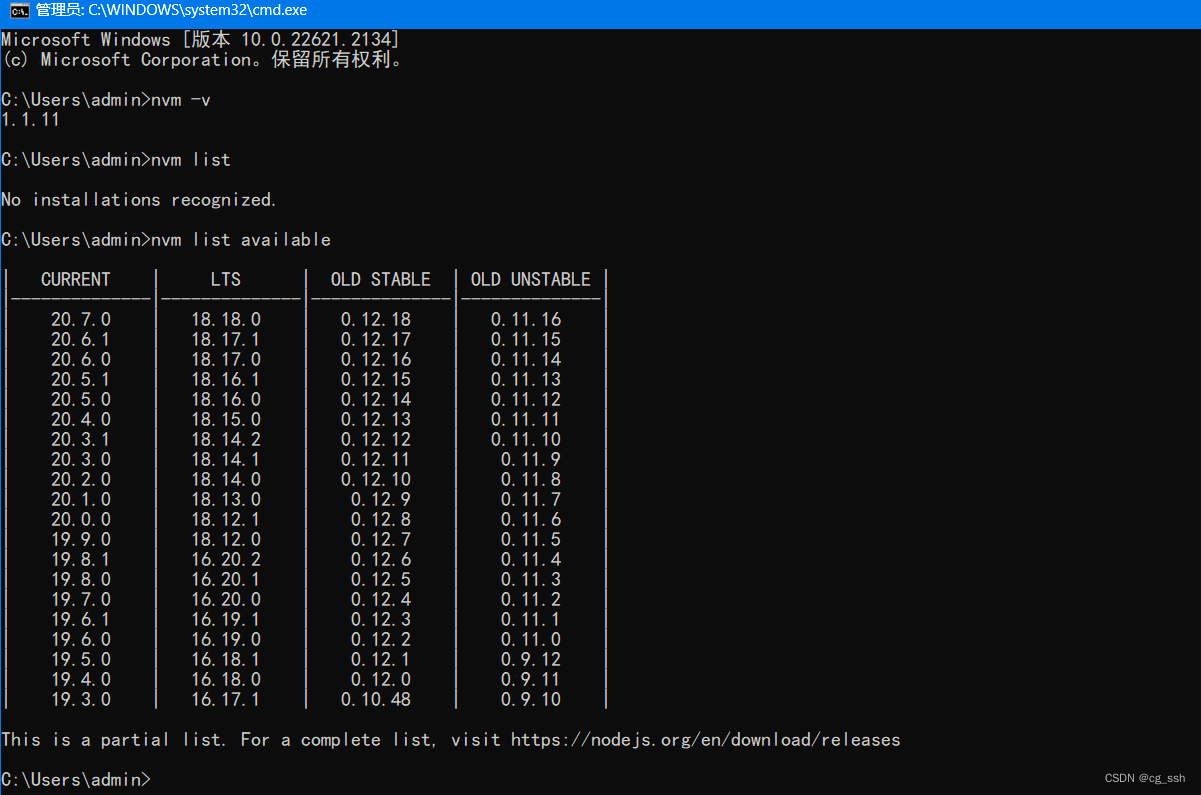1201x795 pixels.
Task: Click the nvm list available command text
Action: click(239, 239)
